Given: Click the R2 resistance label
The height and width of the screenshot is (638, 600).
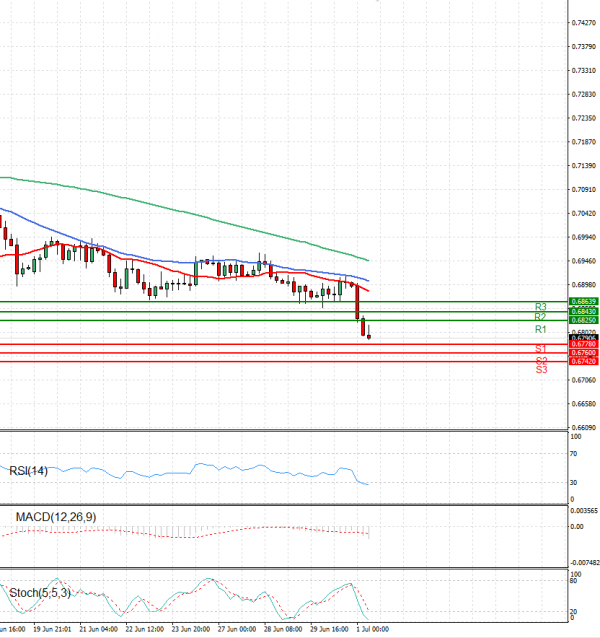Looking at the screenshot, I should point(540,317).
